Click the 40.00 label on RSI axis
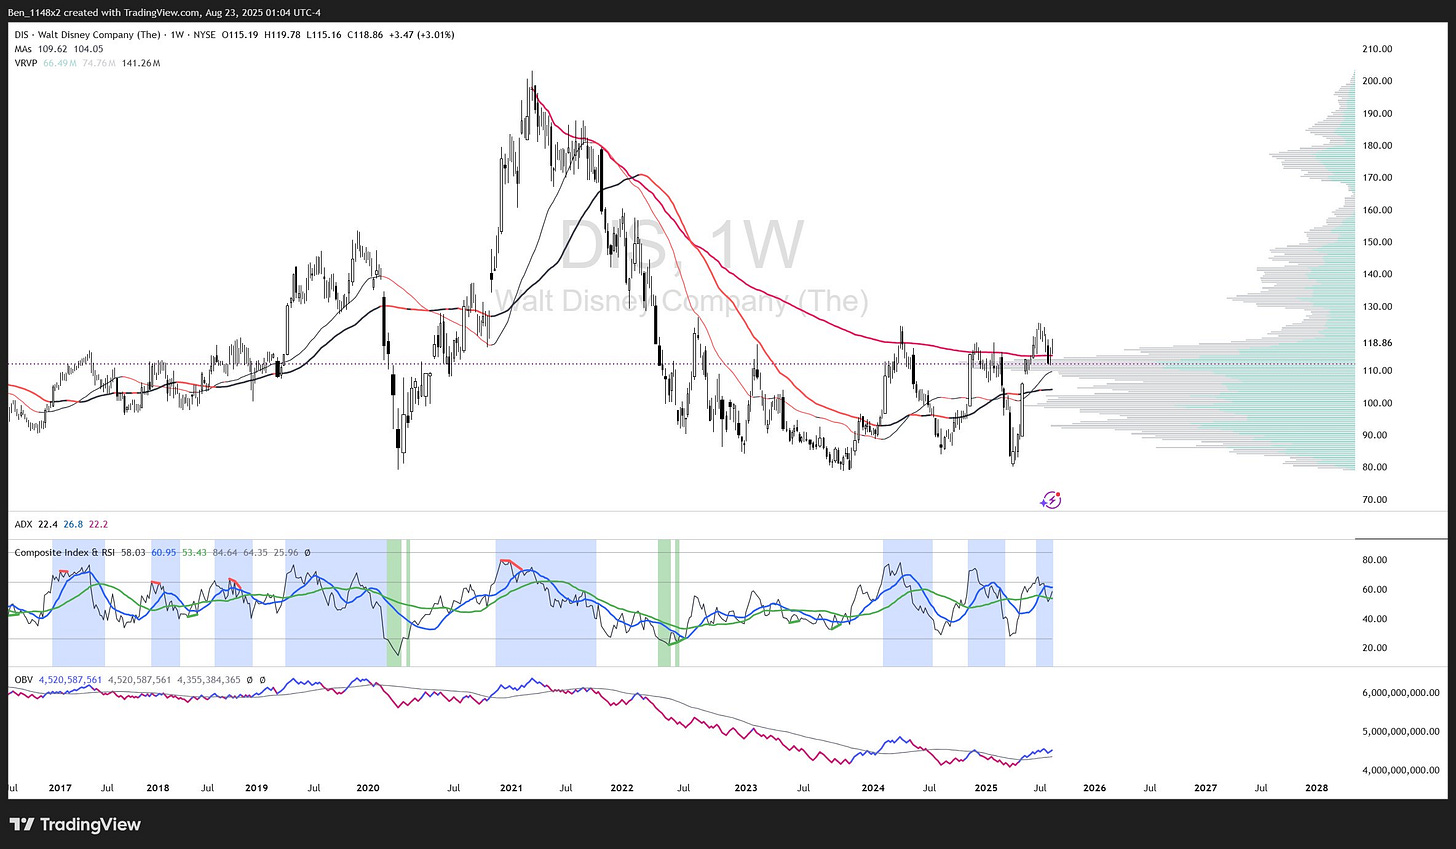 tap(1375, 619)
